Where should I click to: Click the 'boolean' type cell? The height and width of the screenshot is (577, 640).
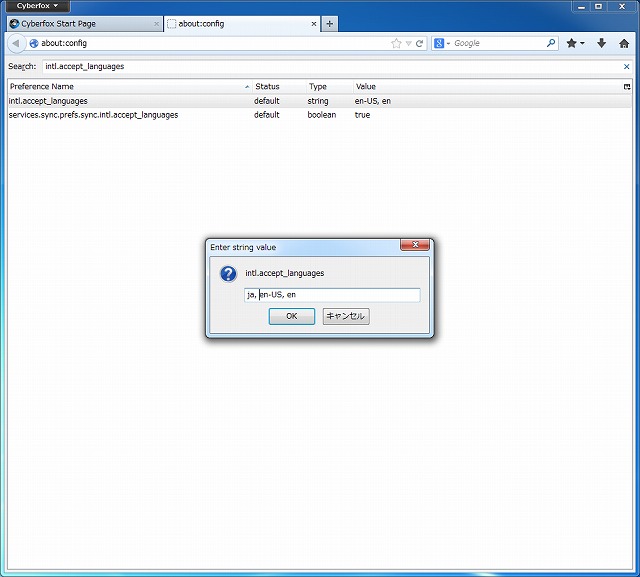coord(322,115)
